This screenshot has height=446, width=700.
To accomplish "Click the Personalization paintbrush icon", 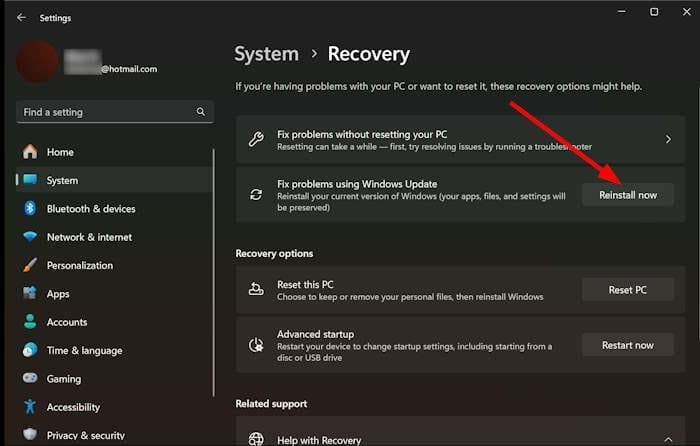I will (x=30, y=265).
